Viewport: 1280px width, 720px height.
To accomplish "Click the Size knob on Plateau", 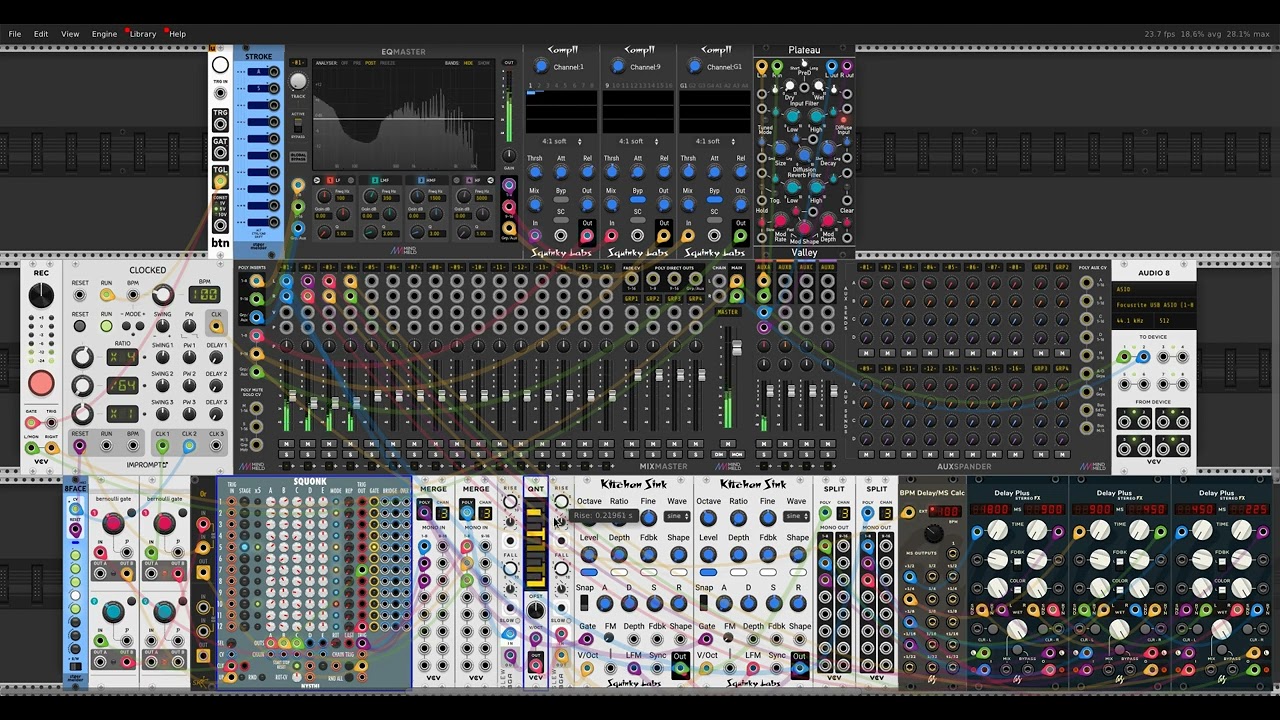I will click(781, 148).
